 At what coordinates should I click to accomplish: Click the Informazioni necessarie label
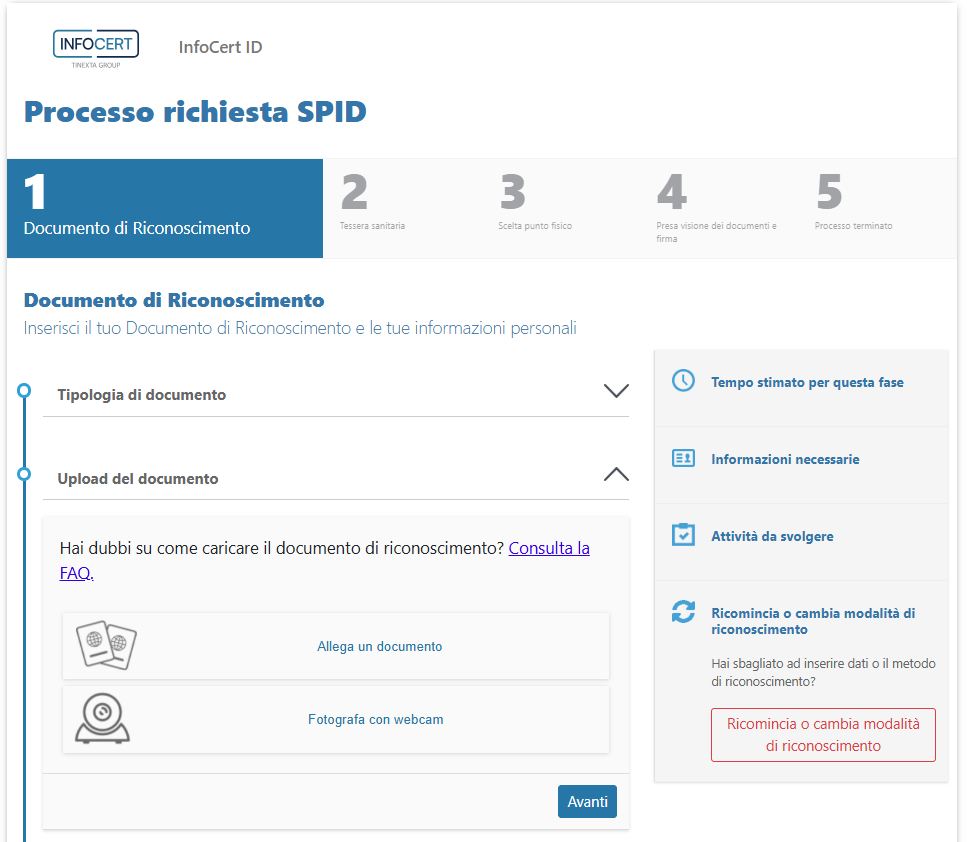point(785,459)
